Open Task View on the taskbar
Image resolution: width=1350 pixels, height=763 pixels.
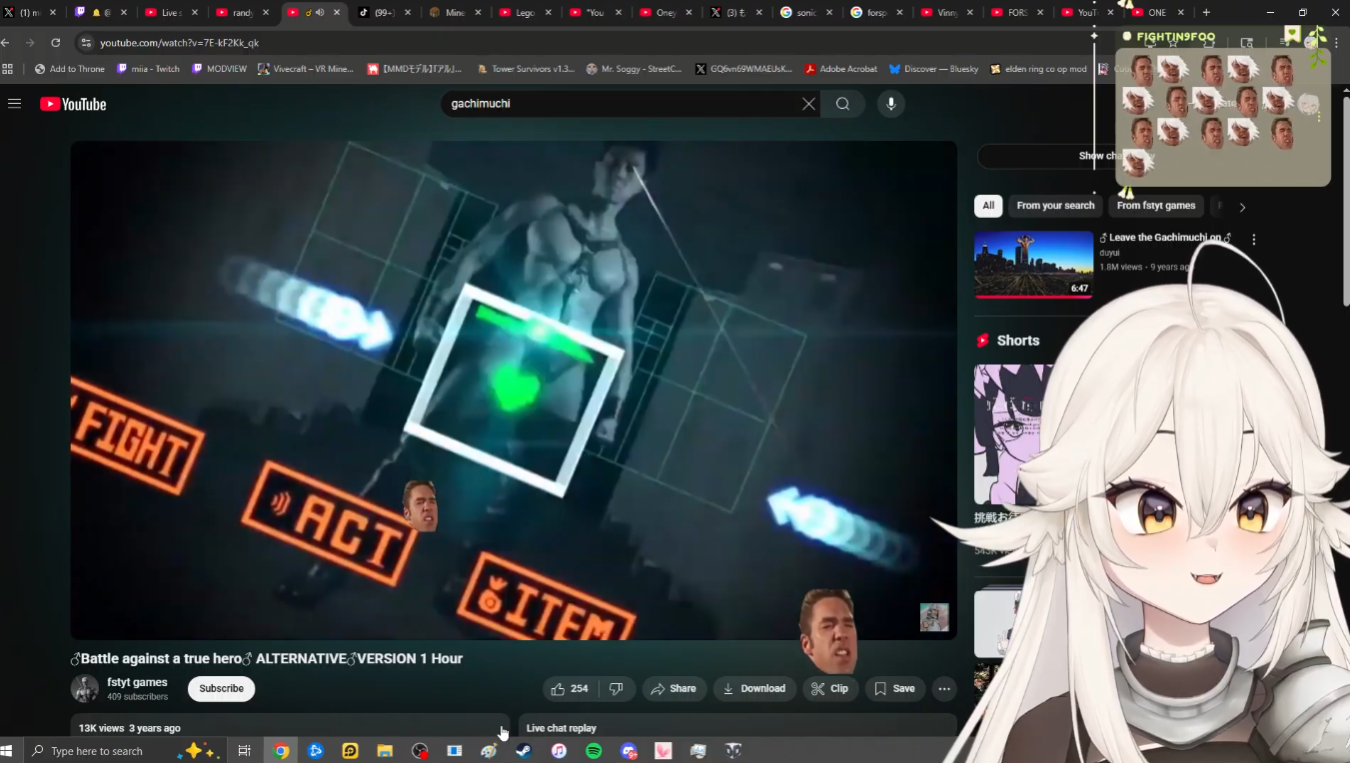click(x=244, y=751)
